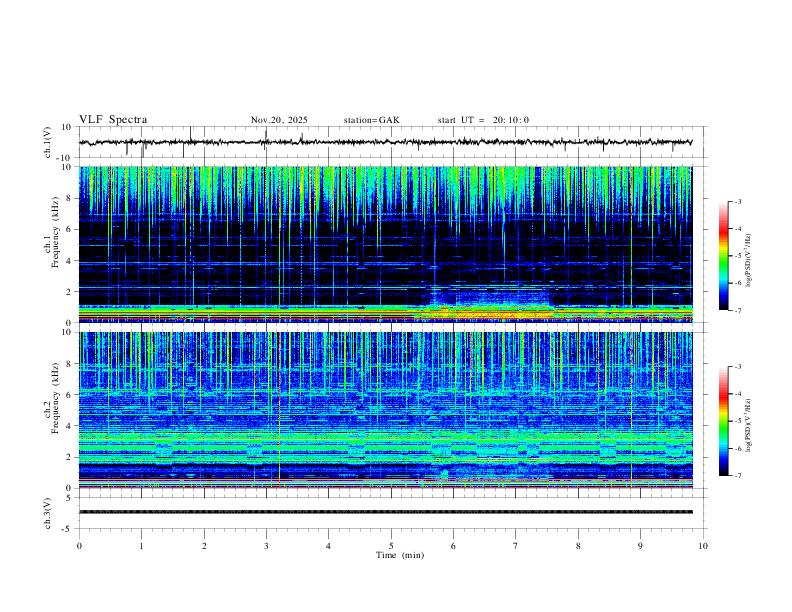Click the ch.2 color scale bar
The height and width of the screenshot is (612, 792).
point(724,421)
